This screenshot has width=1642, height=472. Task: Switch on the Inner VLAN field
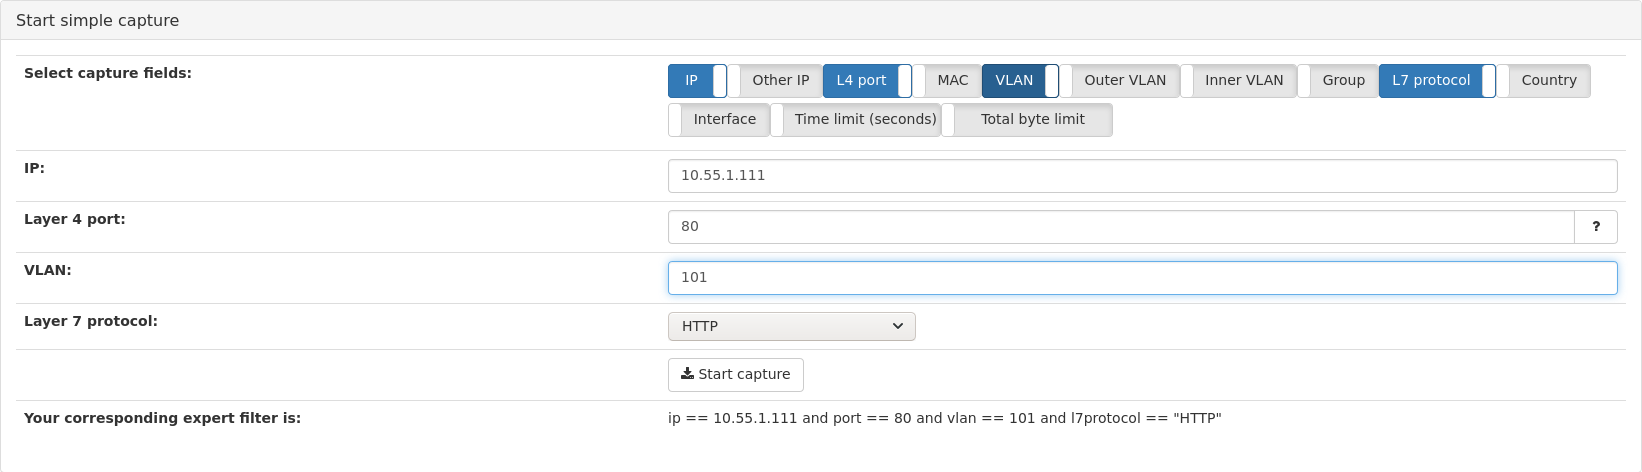click(1239, 81)
